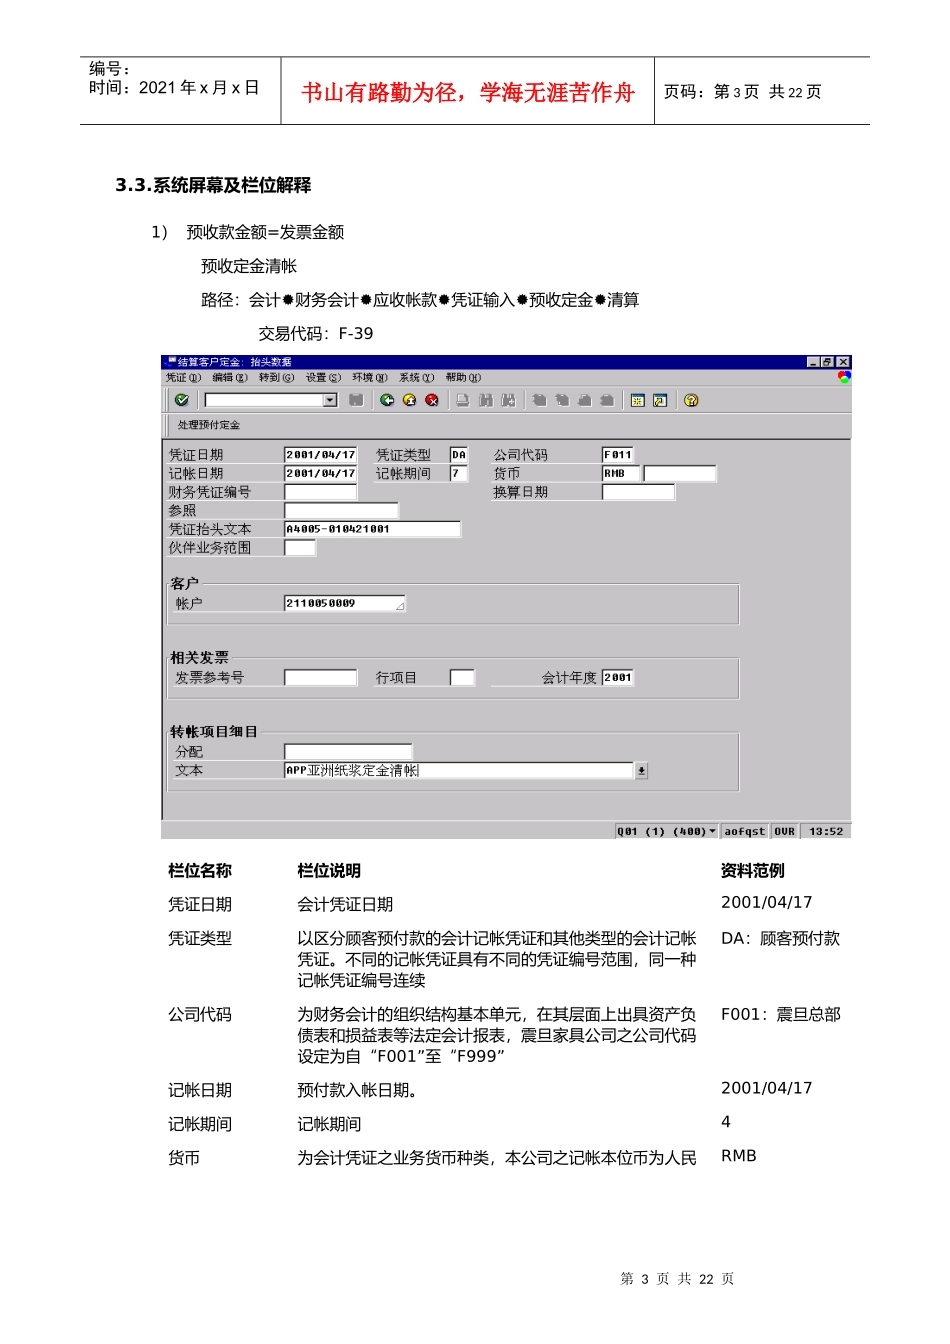Screen dimensions: 950x1344
Task: Open the status bar system dropdown arrow
Action: tap(712, 832)
